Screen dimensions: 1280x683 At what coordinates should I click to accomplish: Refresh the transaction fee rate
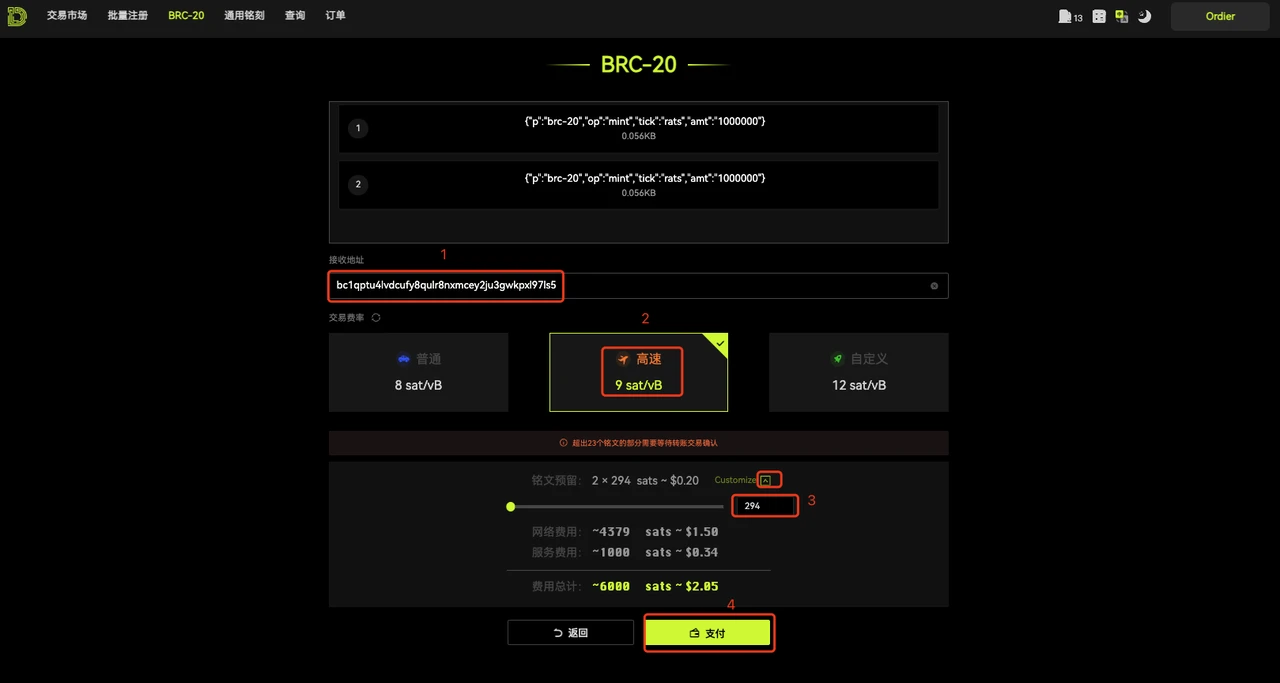point(376,318)
